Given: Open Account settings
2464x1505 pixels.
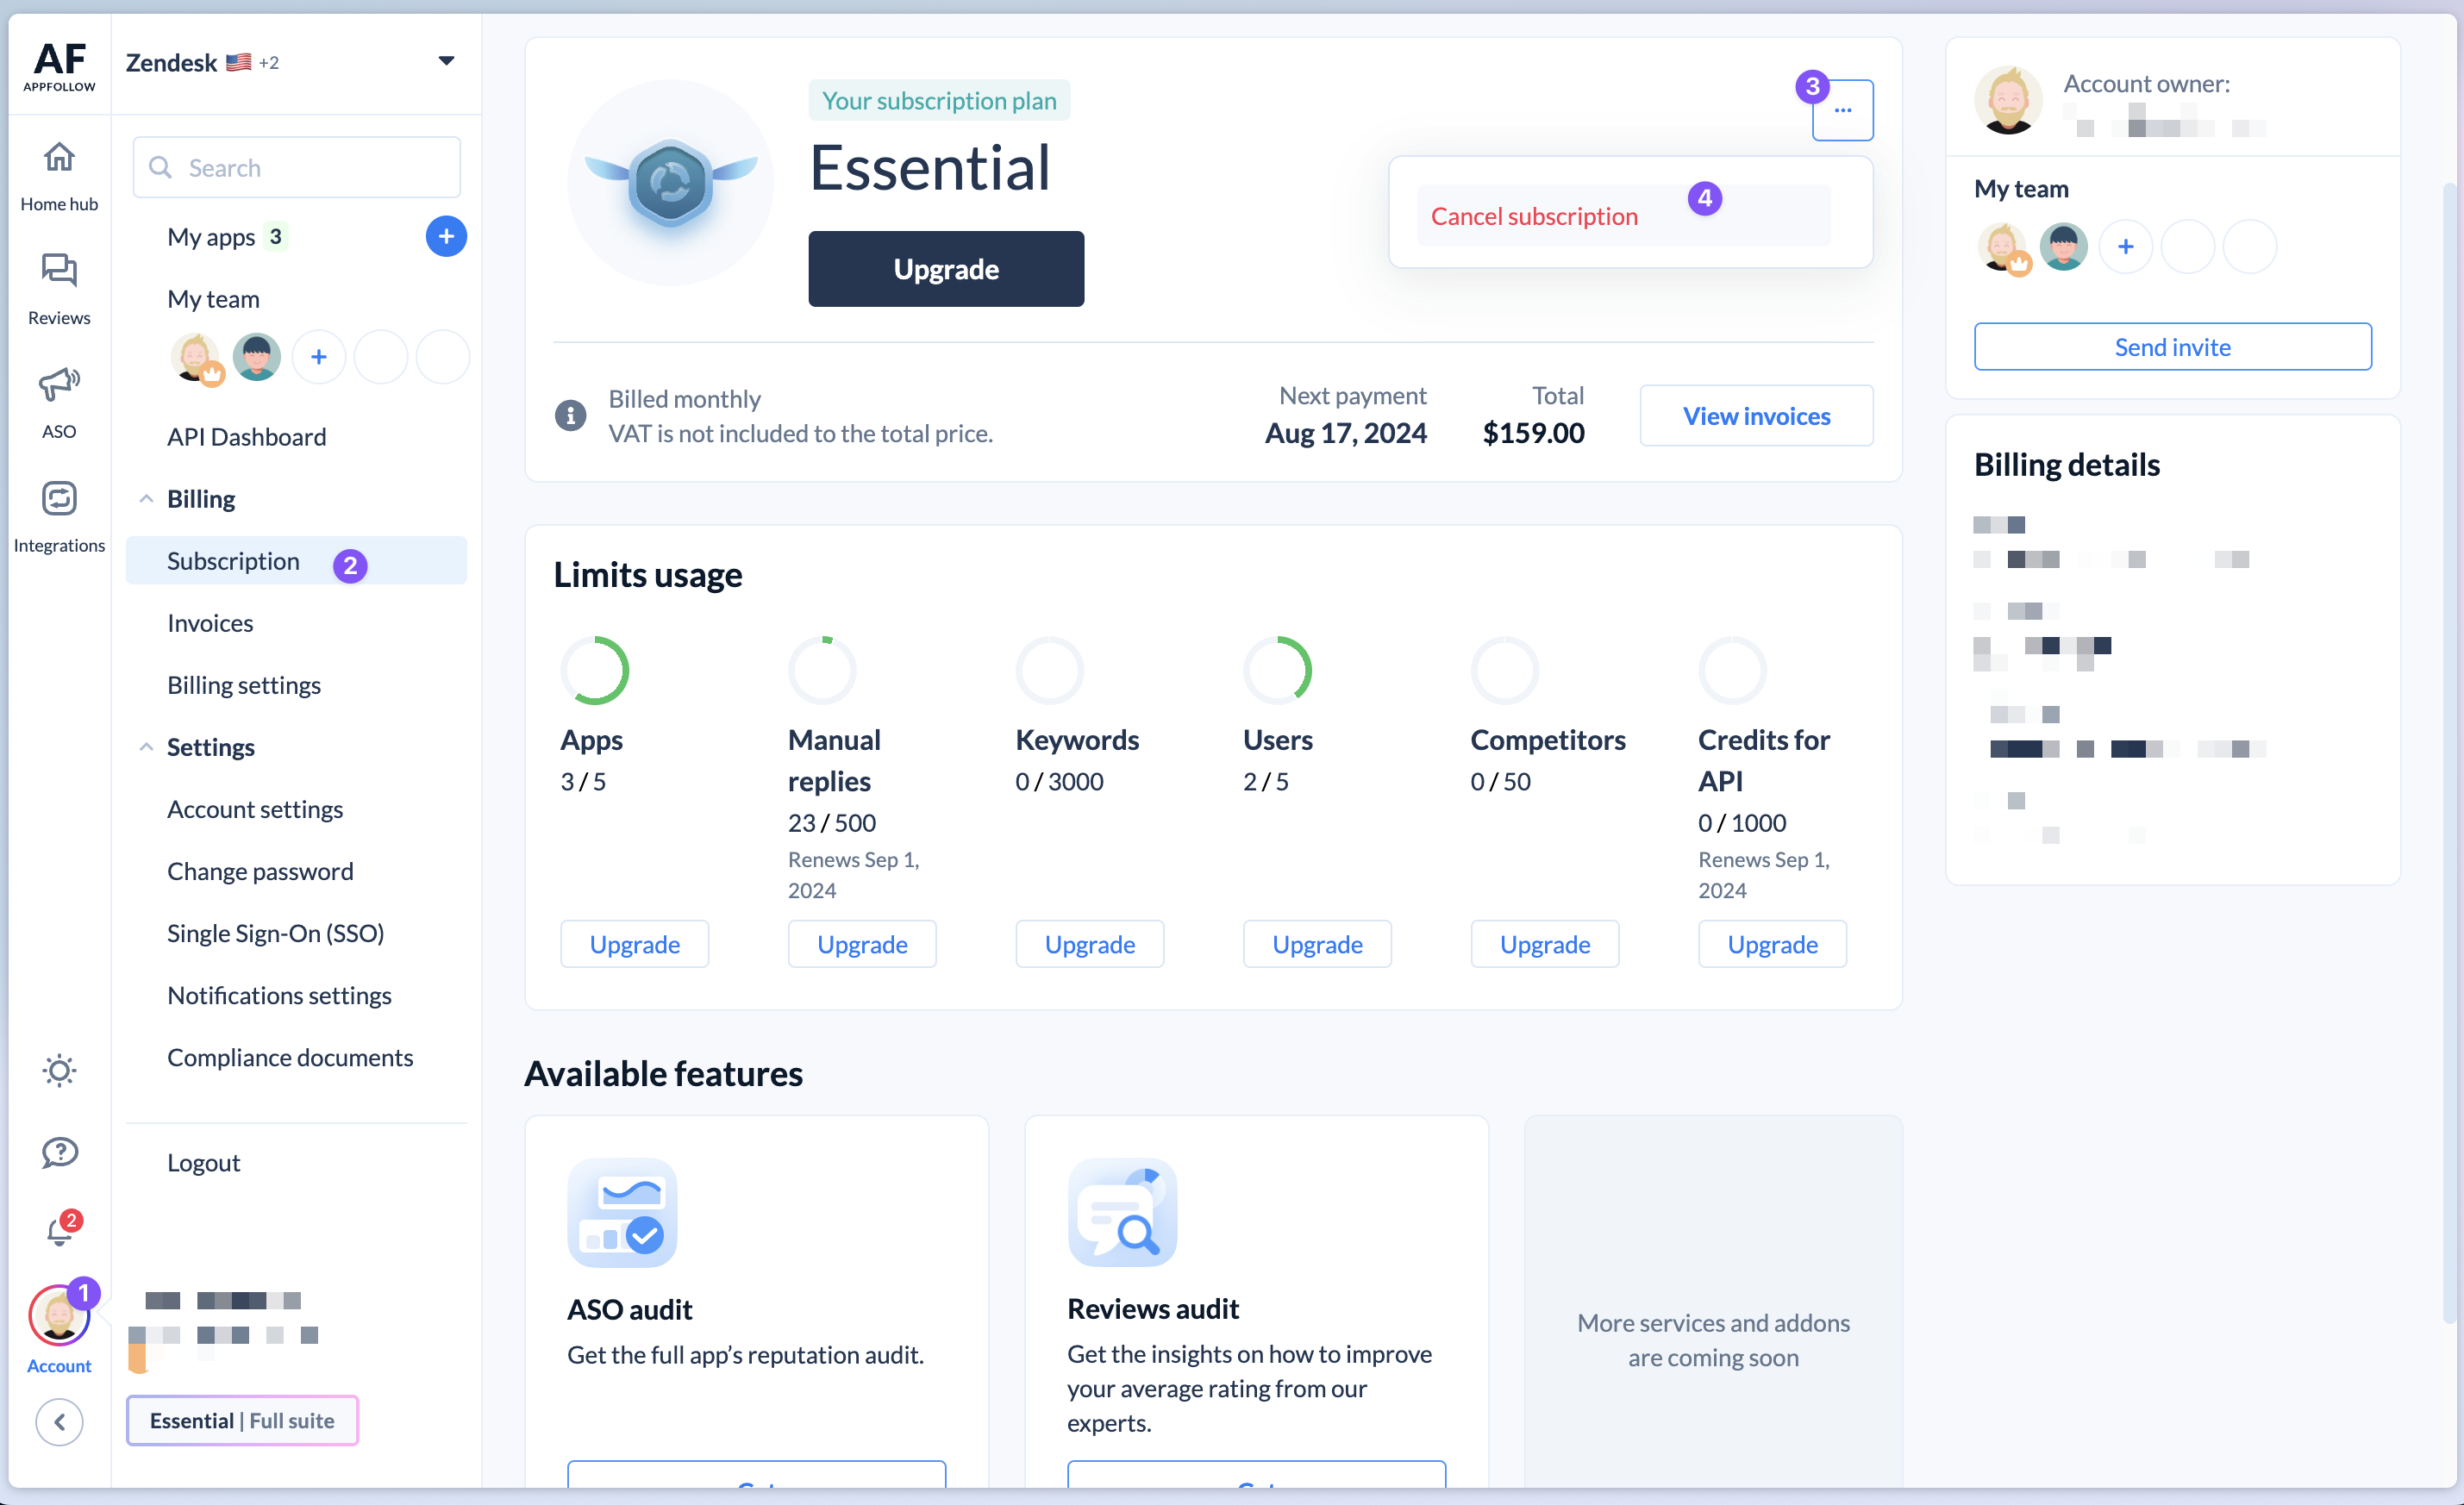Looking at the screenshot, I should pyautogui.click(x=255, y=809).
